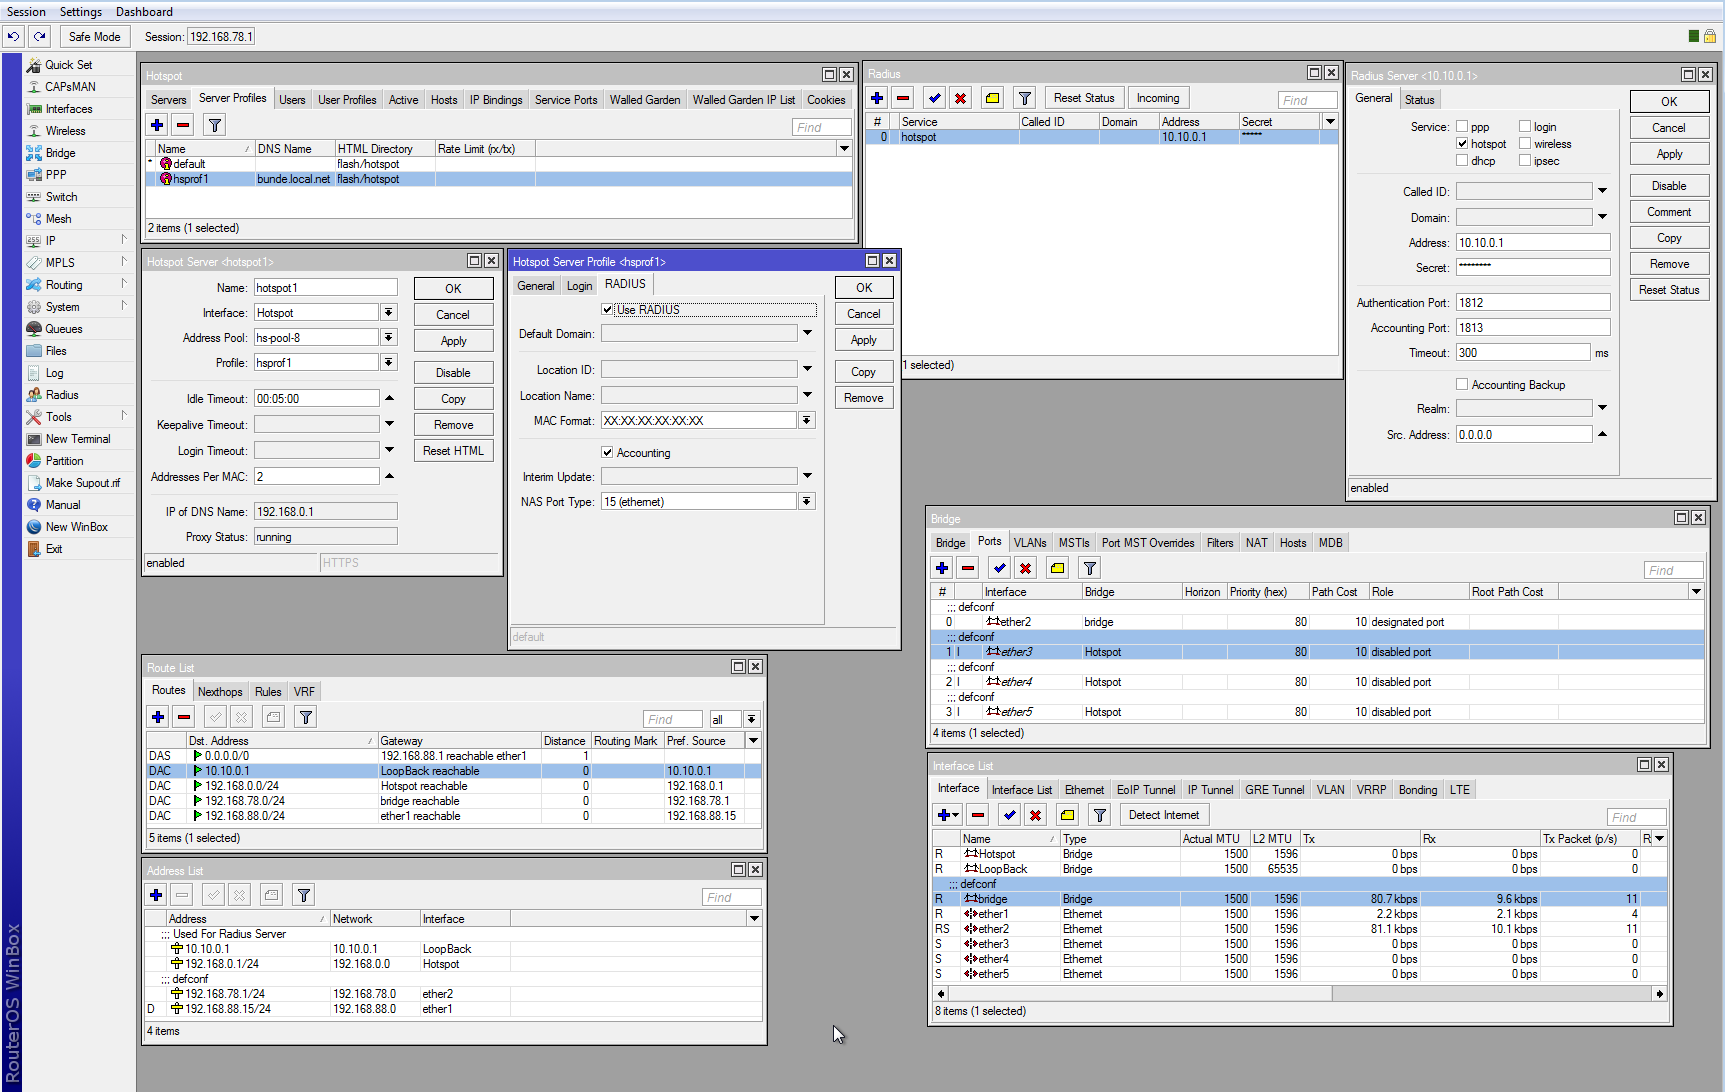Click Apply in the Radius Server window
Viewport: 1725px width, 1092px height.
(1668, 153)
